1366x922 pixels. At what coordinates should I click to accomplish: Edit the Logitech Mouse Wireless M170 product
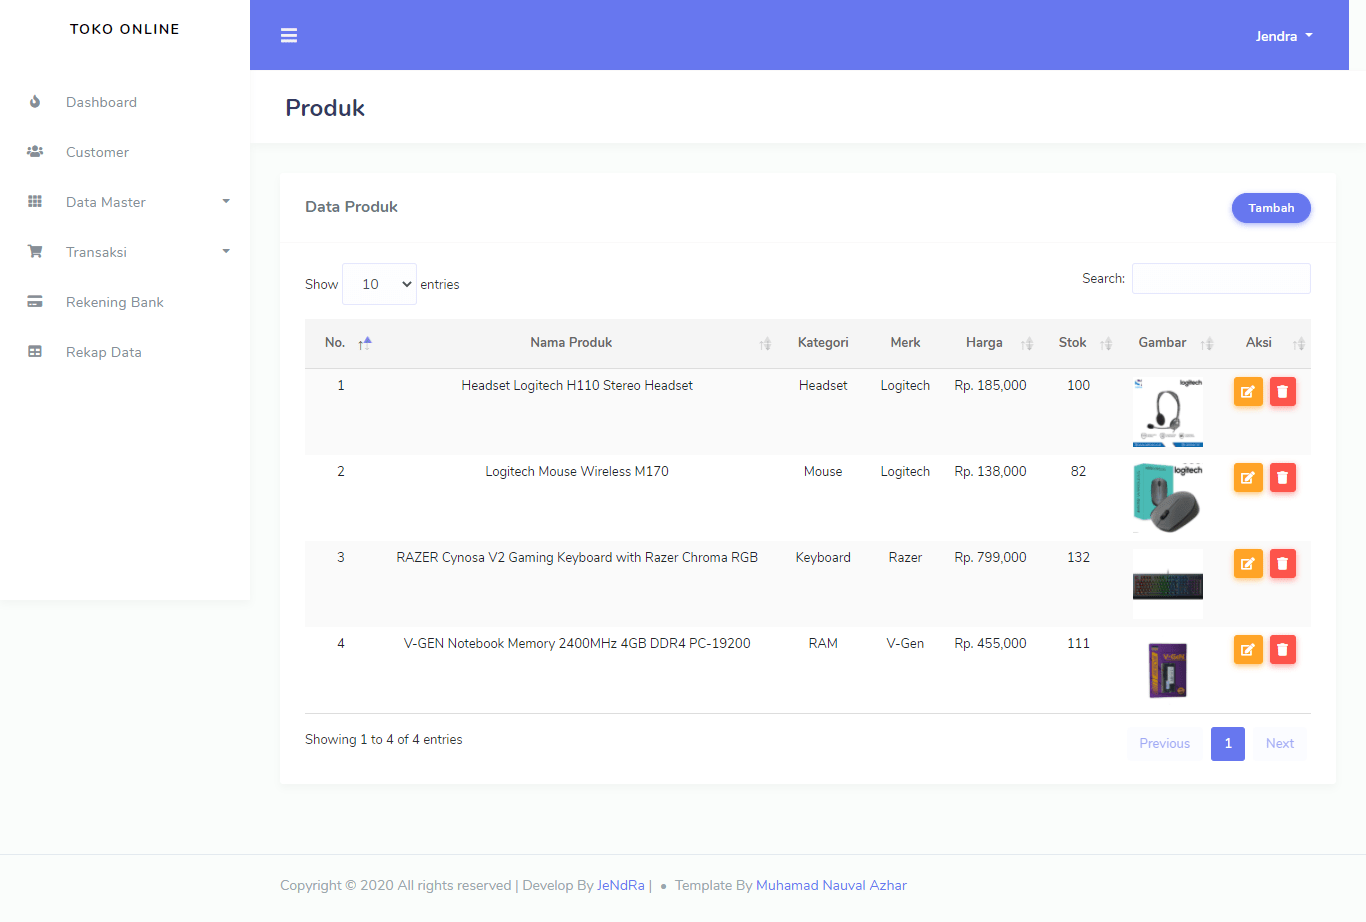1248,478
